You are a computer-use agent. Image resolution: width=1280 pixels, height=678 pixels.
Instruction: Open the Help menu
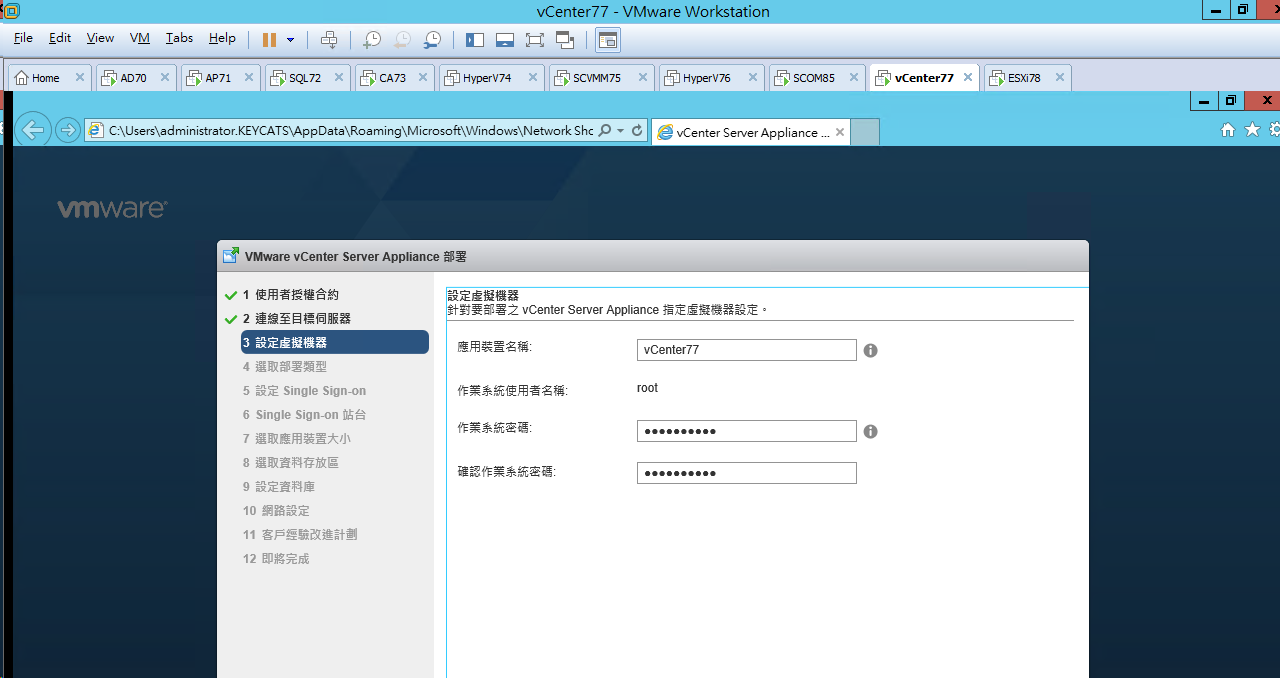tap(222, 38)
